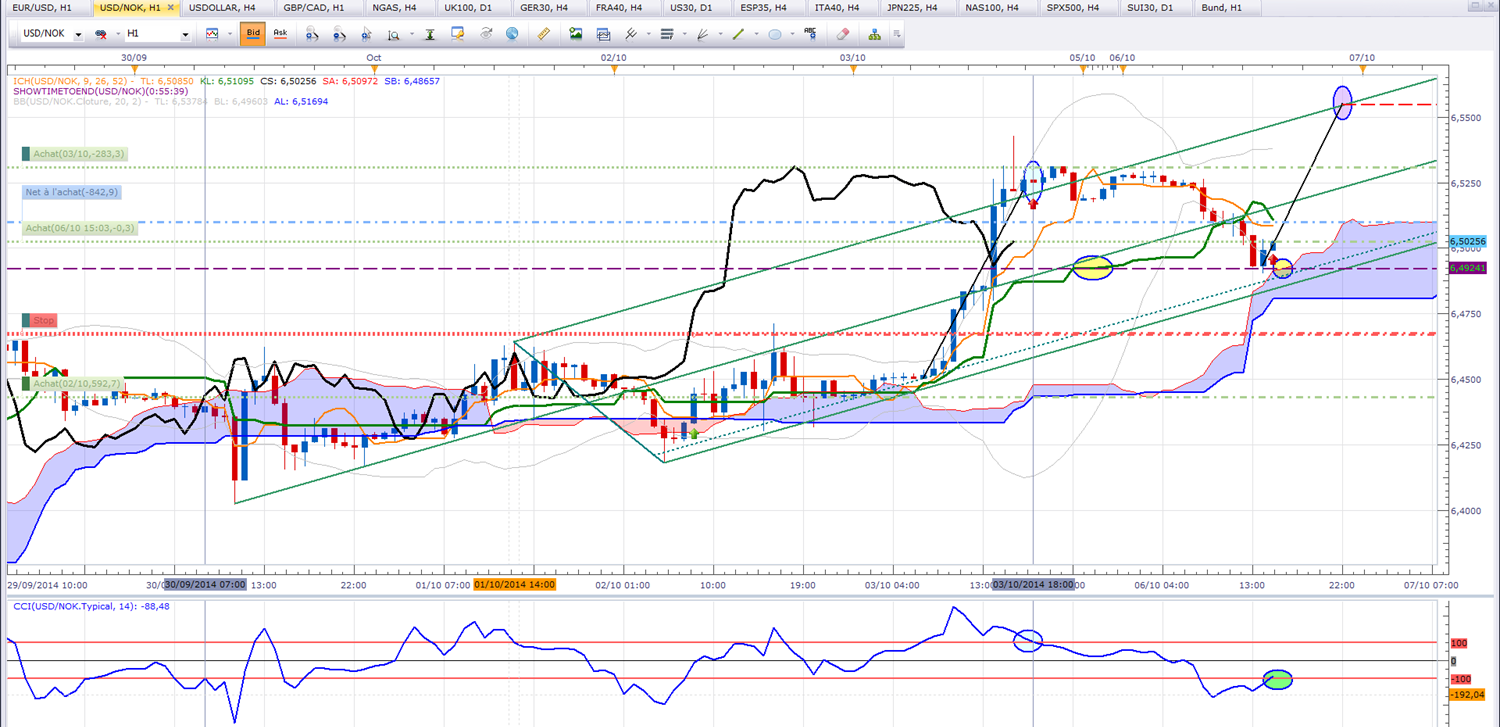Select the CCI(USD/NOK.Typical, 14) indicator label
1500x727 pixels.
(x=91, y=605)
